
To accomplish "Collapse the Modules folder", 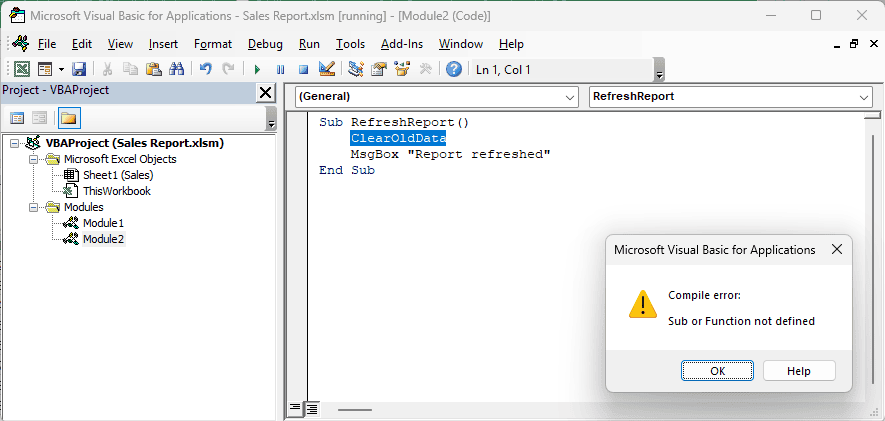I will click(34, 207).
